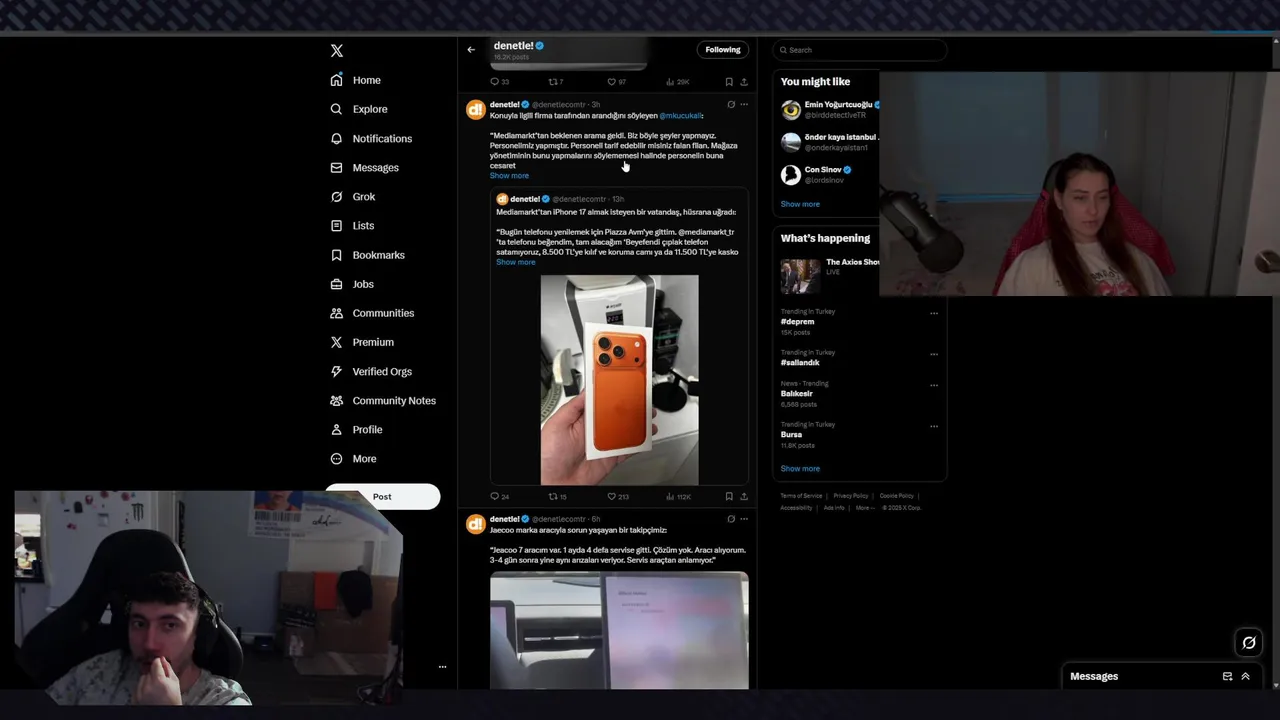Viewport: 1280px width, 720px height.
Task: Open Jobs page
Action: click(x=352, y=284)
